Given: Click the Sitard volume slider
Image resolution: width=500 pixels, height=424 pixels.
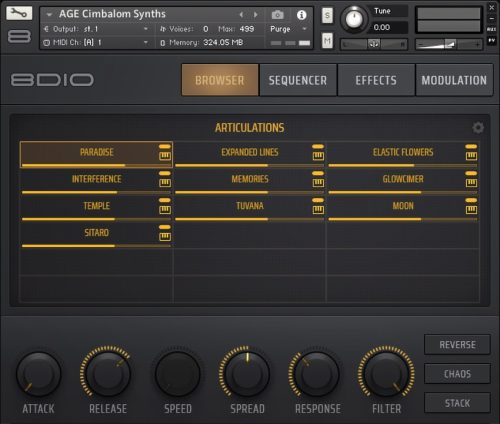Looking at the screenshot, I should point(96,246).
